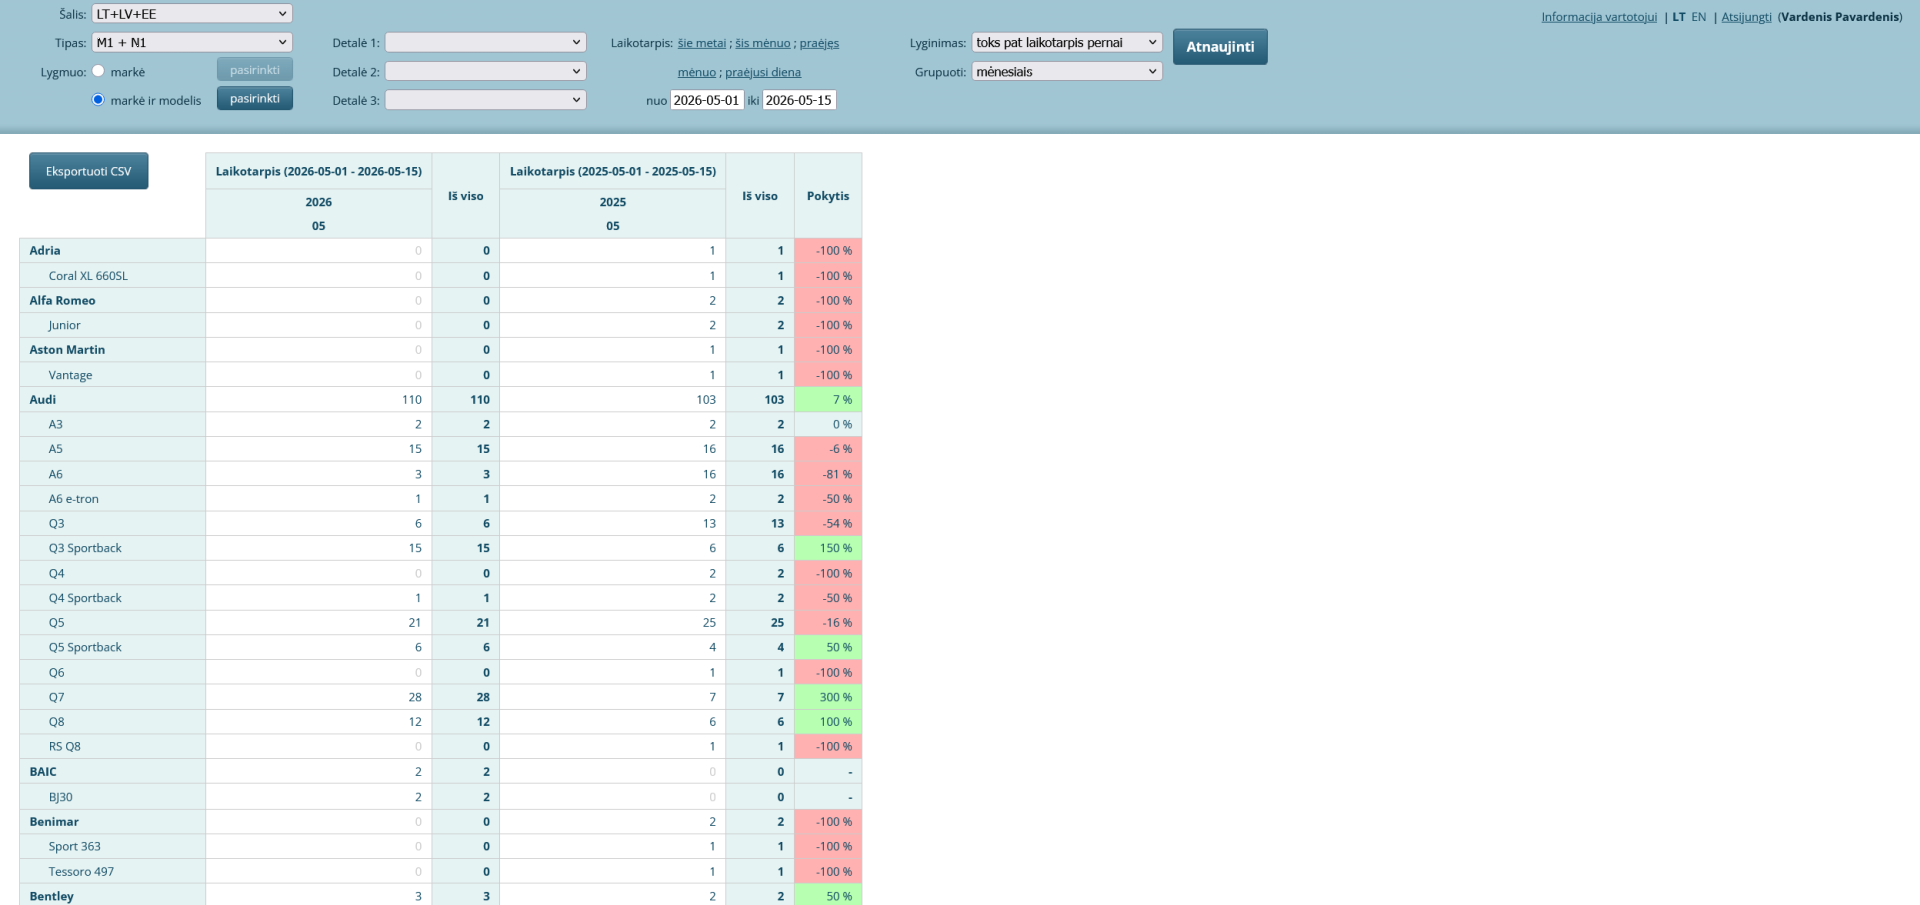Open the Detalė 3 dropdown
Image resolution: width=1920 pixels, height=905 pixels.
click(x=485, y=100)
